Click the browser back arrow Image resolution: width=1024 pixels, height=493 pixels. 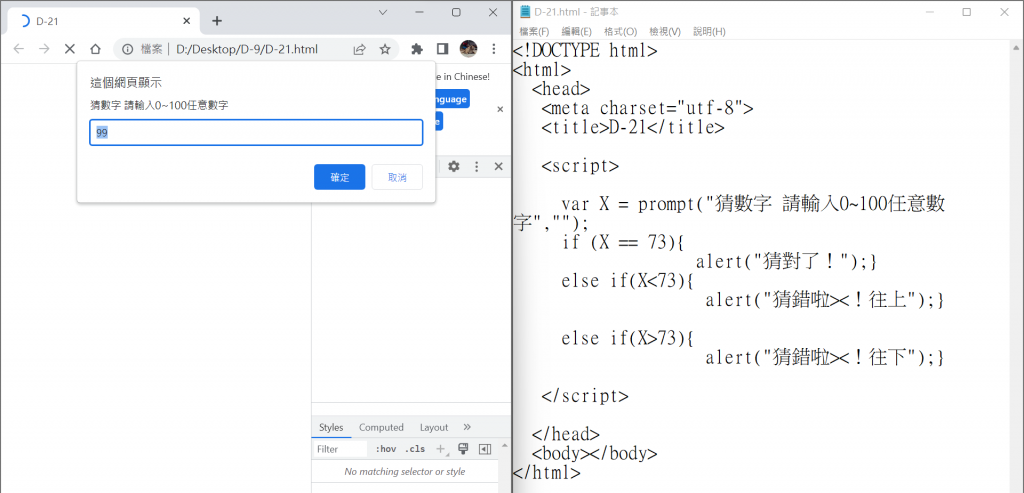pyautogui.click(x=19, y=49)
